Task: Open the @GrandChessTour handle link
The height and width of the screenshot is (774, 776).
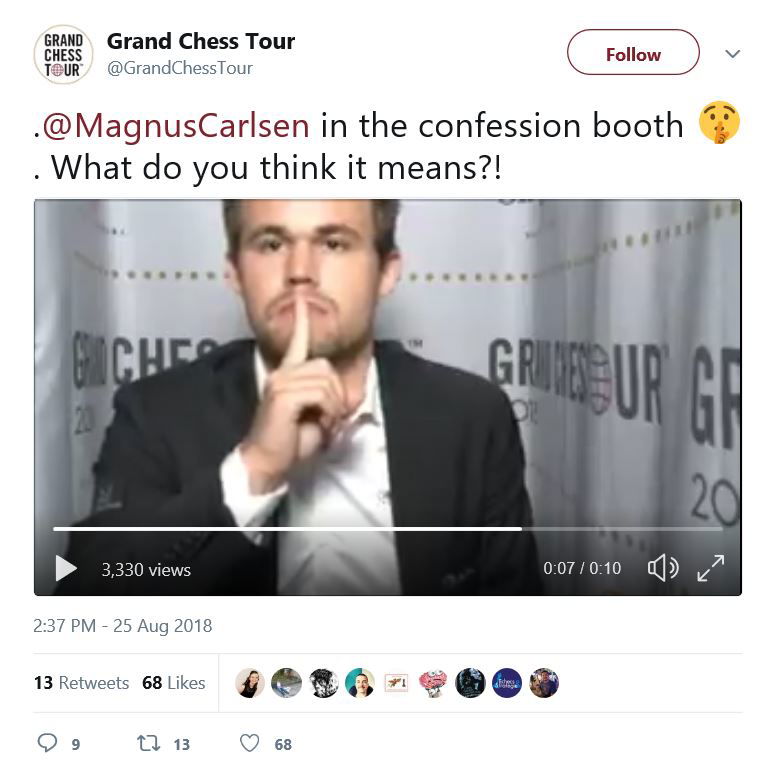Action: pyautogui.click(x=180, y=68)
